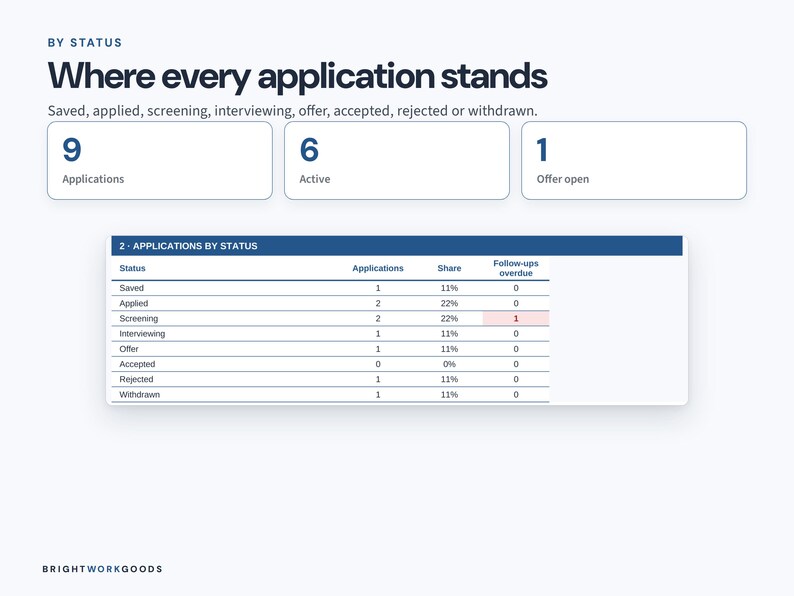Click the overdue count in Offer row
The height and width of the screenshot is (596, 794).
pyautogui.click(x=516, y=349)
